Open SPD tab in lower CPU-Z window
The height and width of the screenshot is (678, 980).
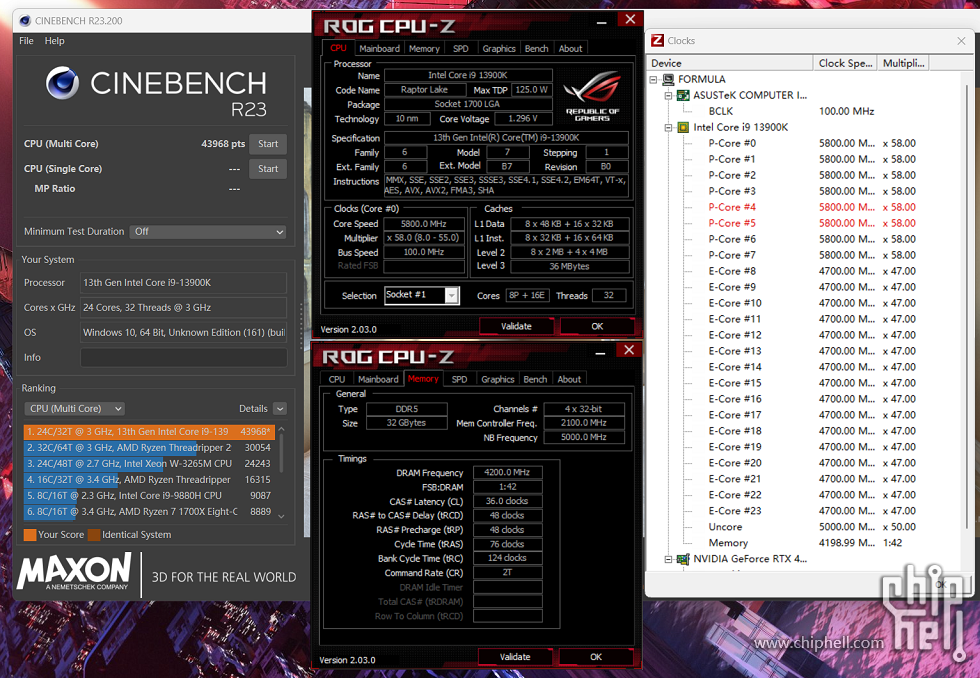point(459,379)
